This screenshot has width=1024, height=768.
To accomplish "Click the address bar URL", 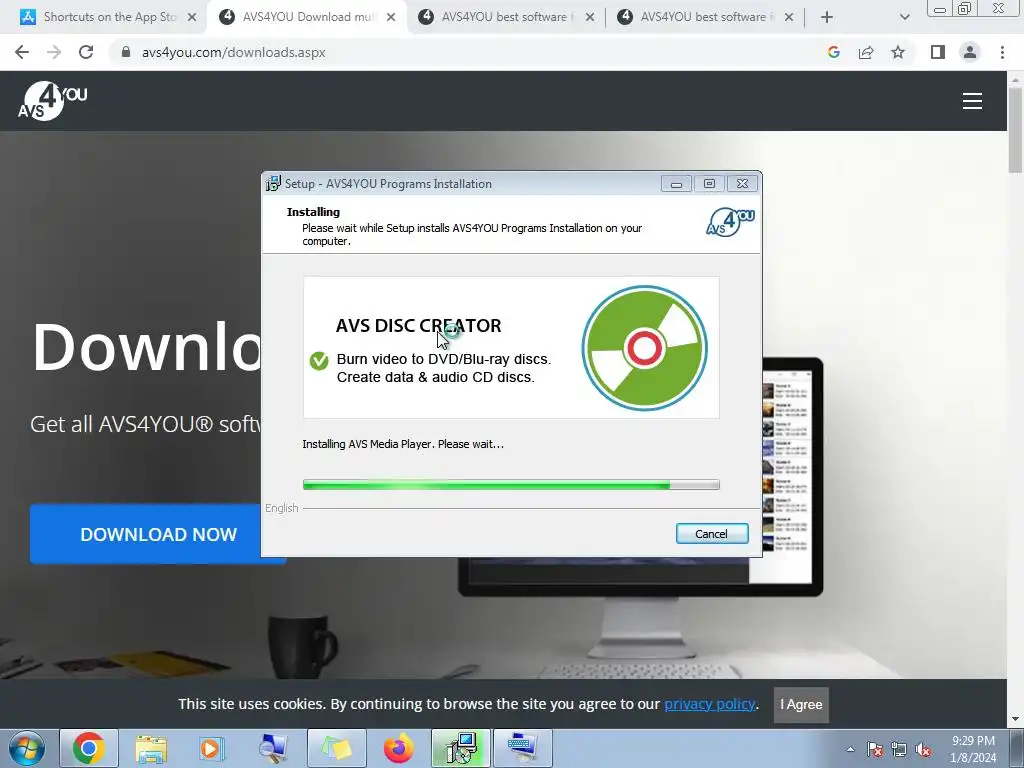I will [x=234, y=52].
